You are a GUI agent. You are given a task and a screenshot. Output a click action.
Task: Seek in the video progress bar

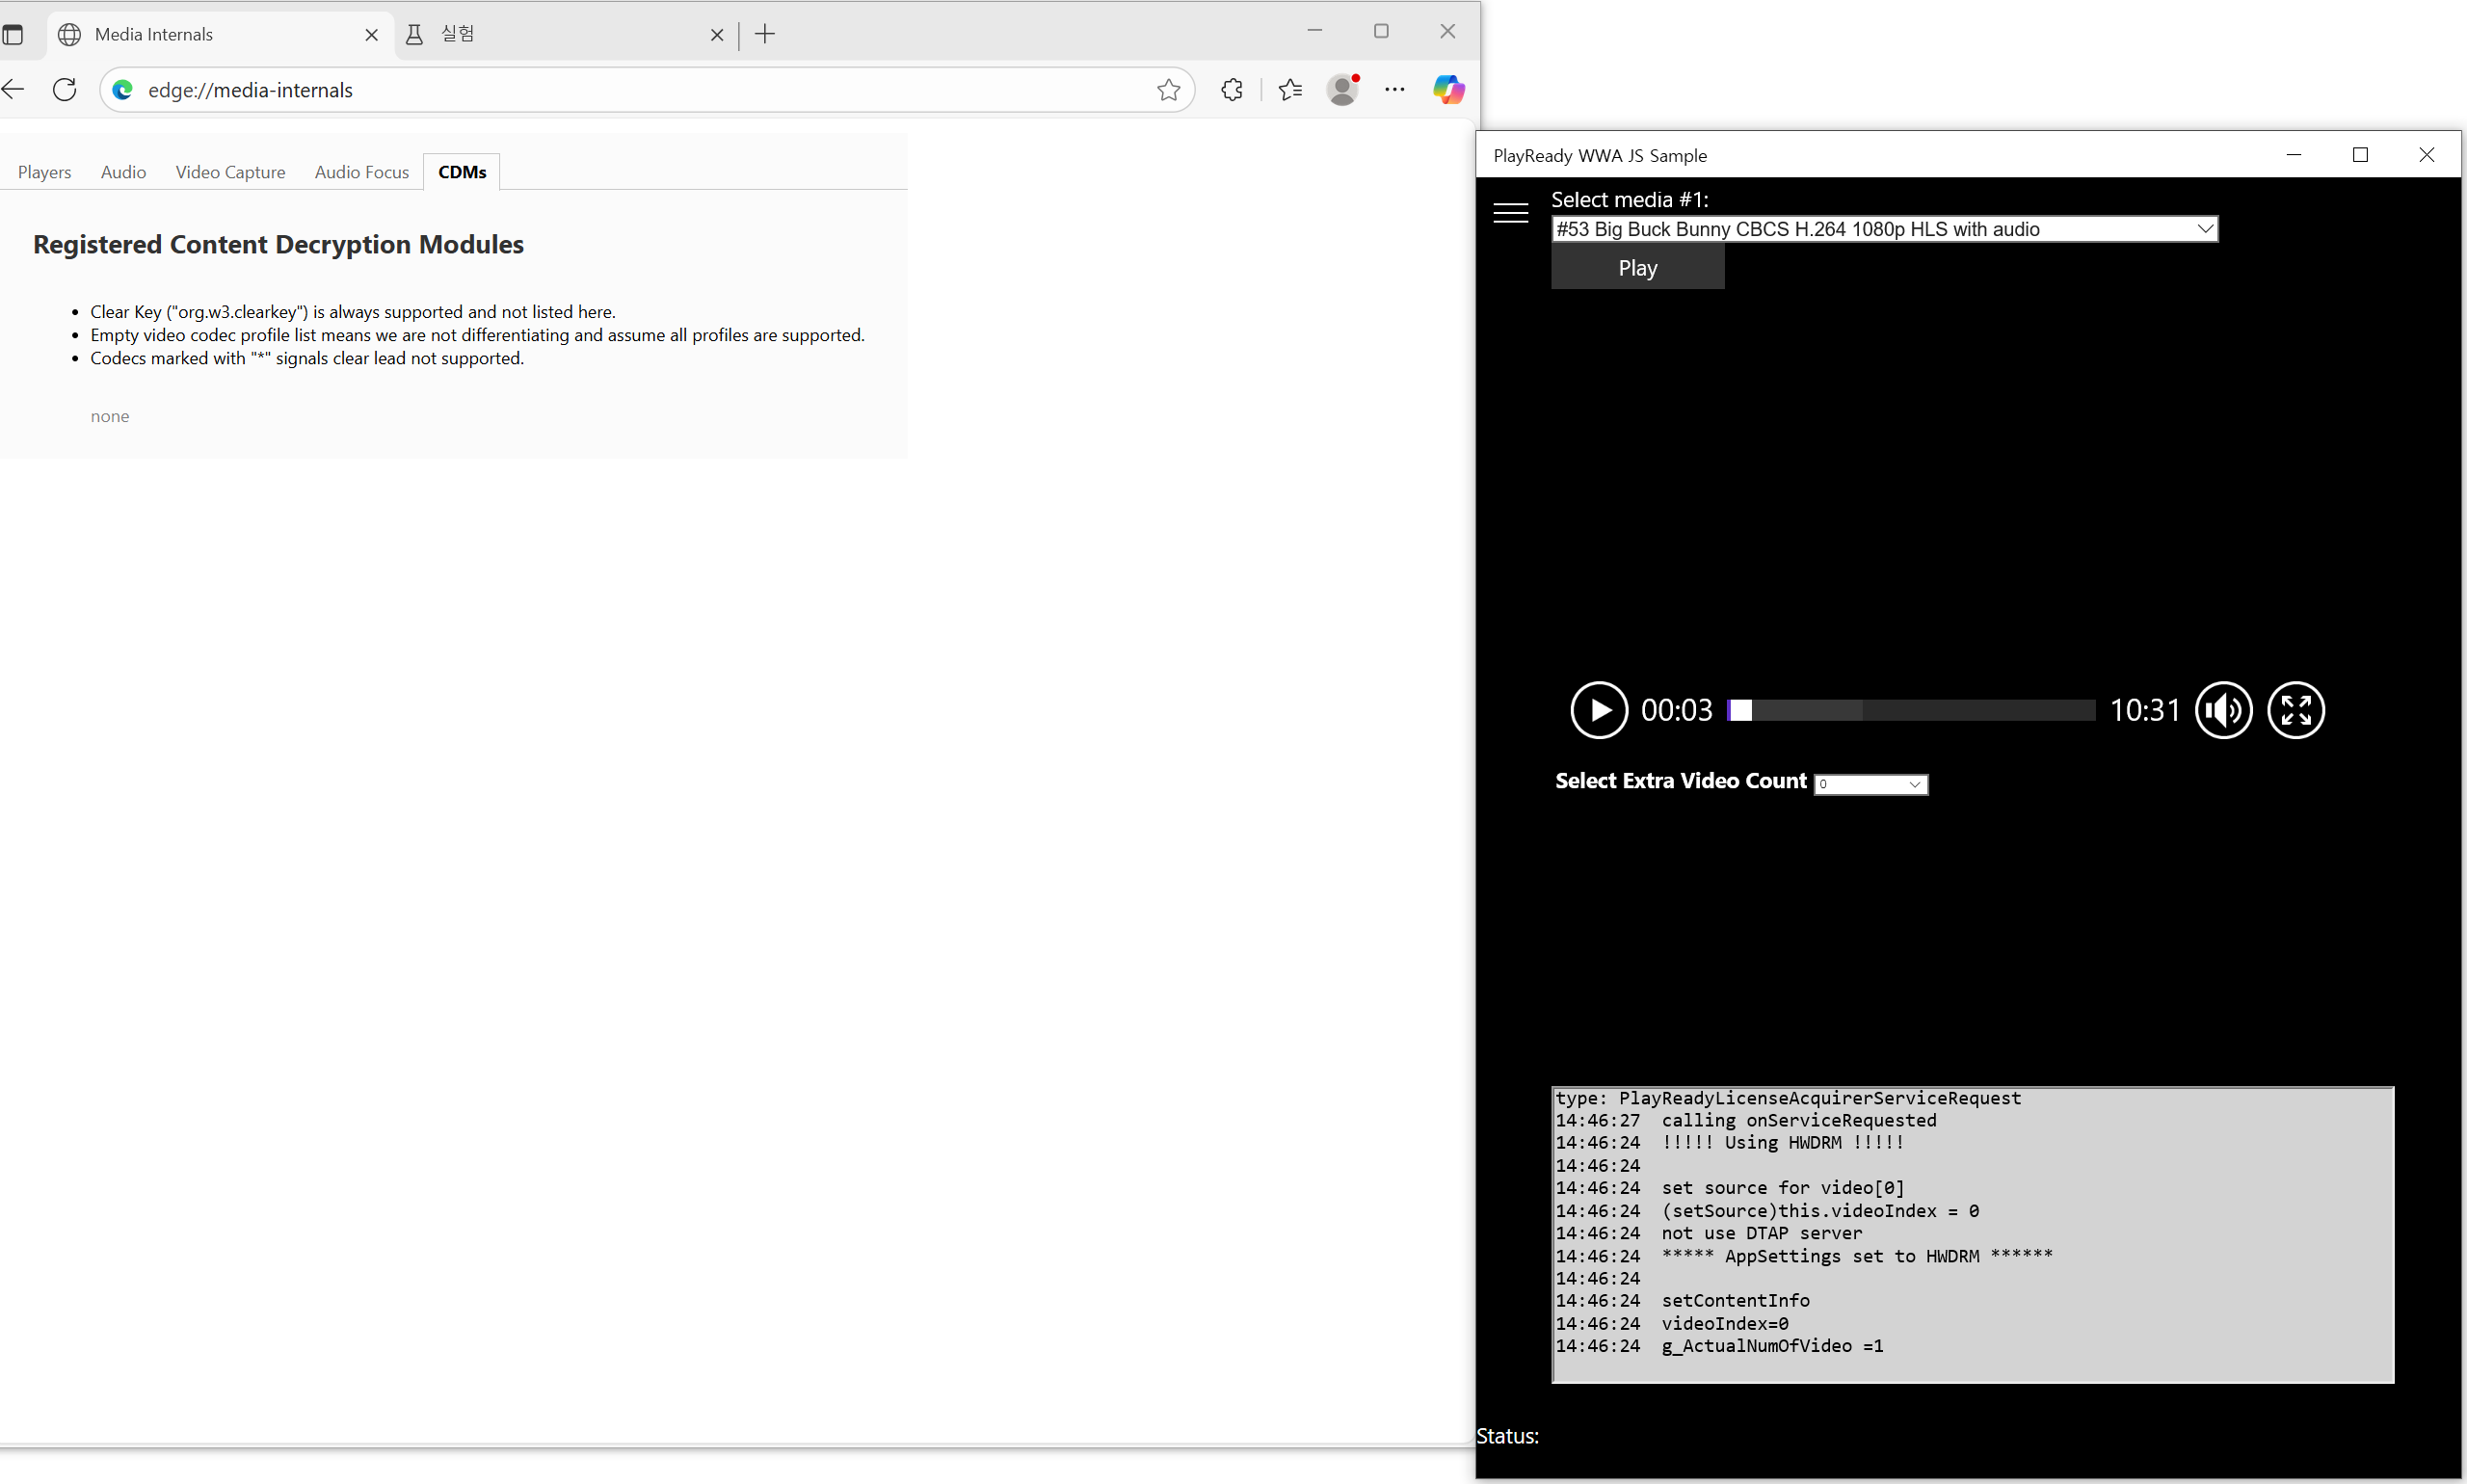1910,710
